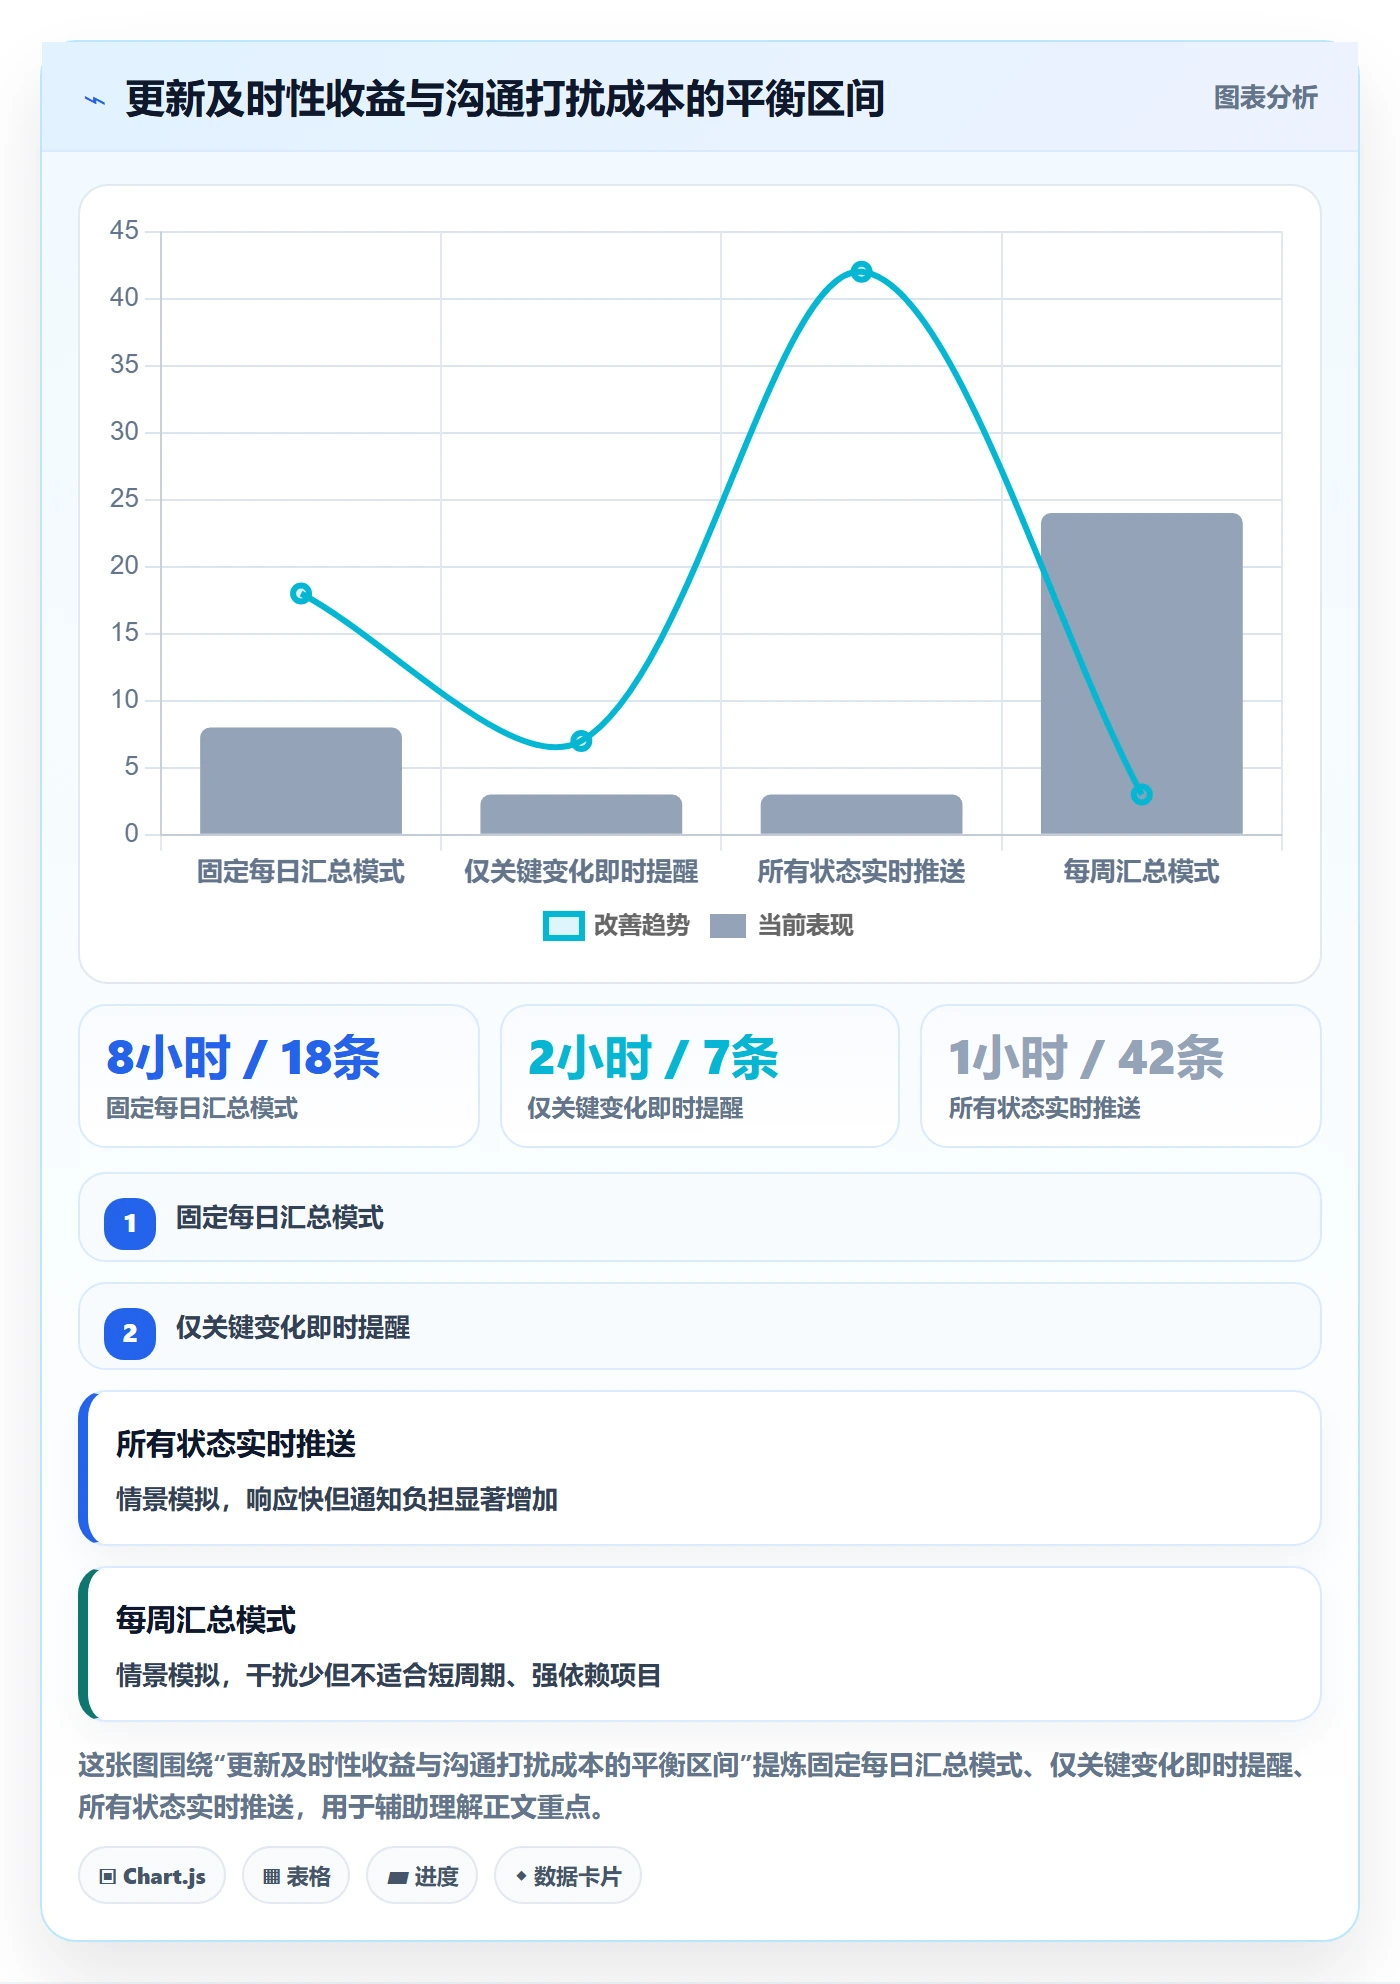Viewport: 1400px width, 1984px height.
Task: Select the 数据卡片 tag
Action: click(568, 1876)
